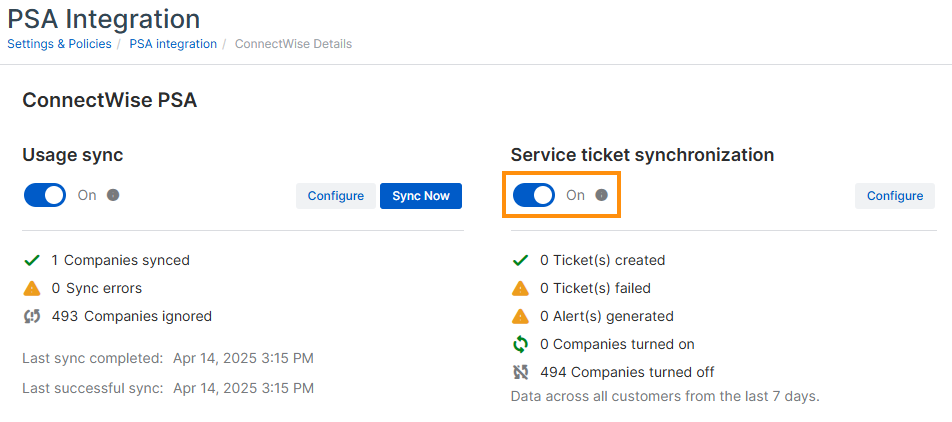
Task: Click the Companies turned off icon
Action: pyautogui.click(x=520, y=372)
